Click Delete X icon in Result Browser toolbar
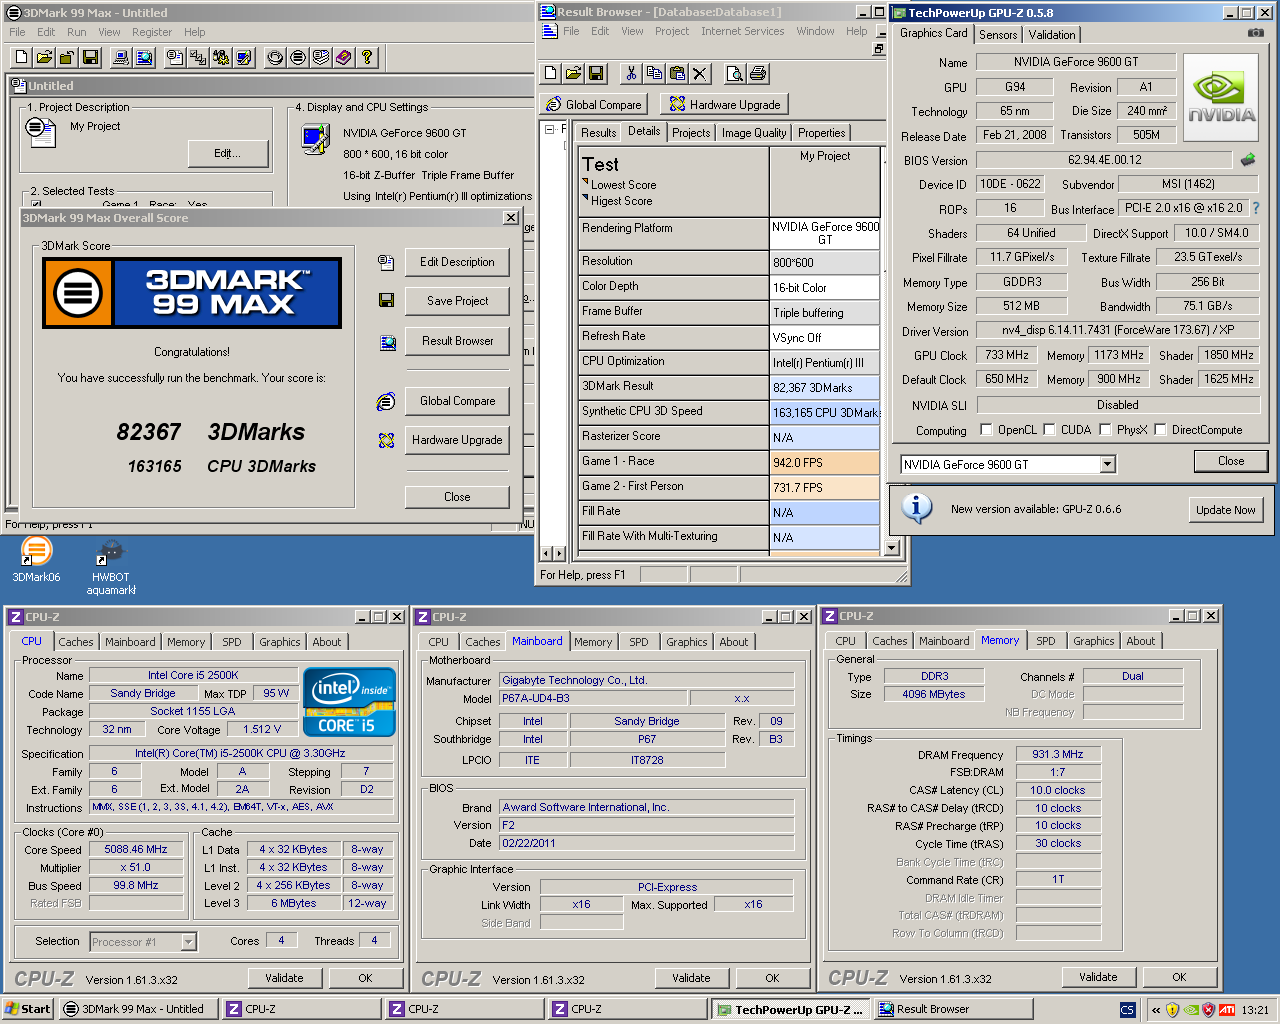The width and height of the screenshot is (1280, 1024). (x=700, y=73)
